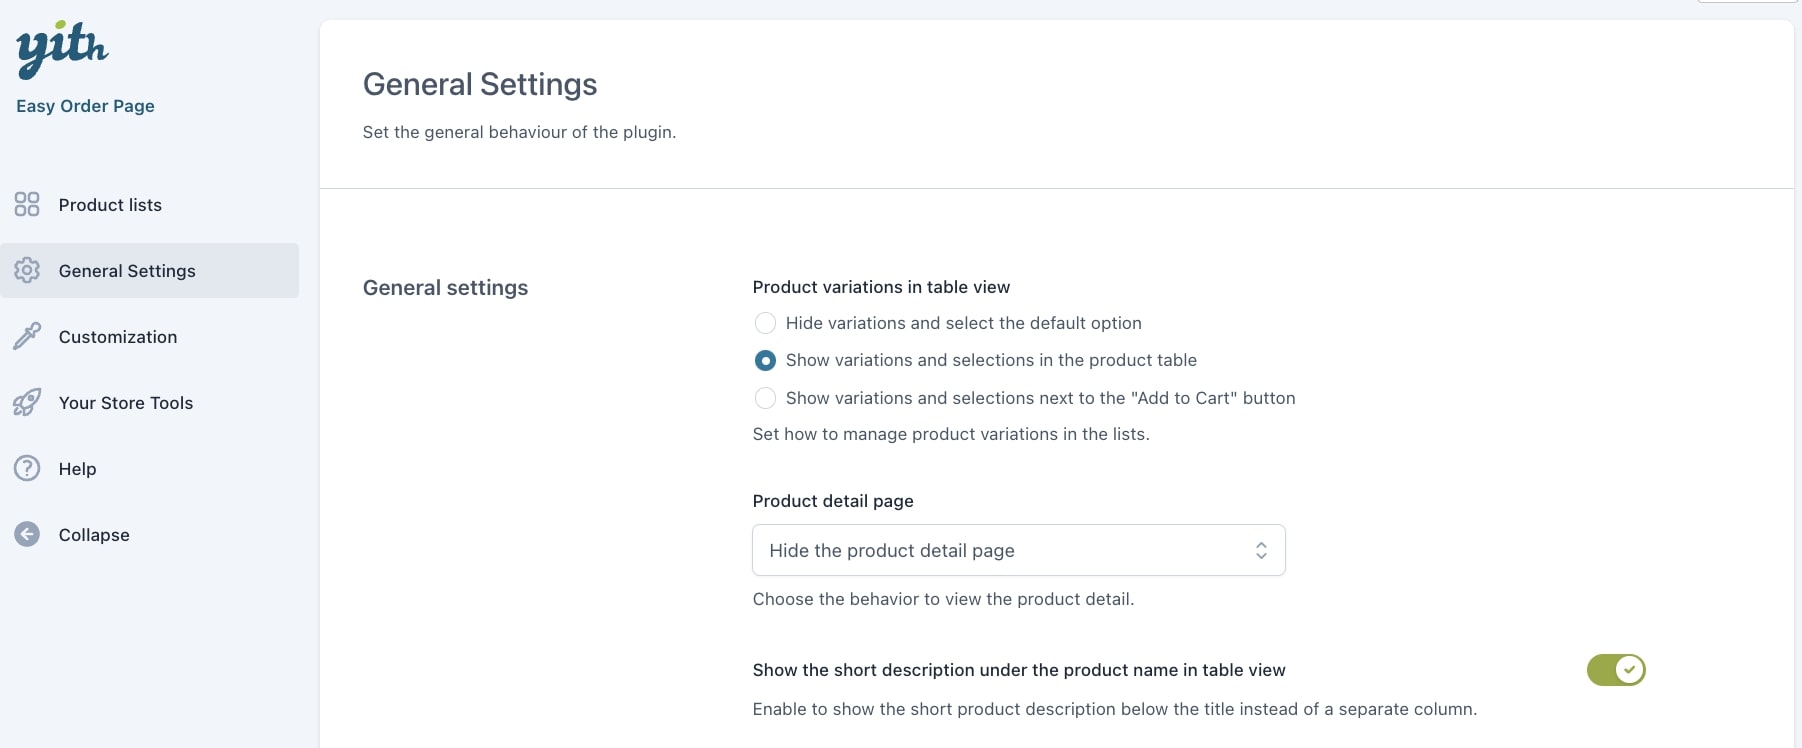
Task: Click 'Enable to show the short product description' text
Action: pos(1115,709)
